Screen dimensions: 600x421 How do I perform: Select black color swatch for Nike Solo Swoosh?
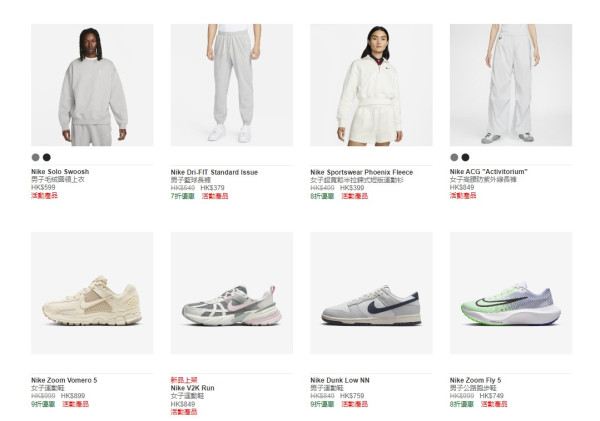point(46,157)
